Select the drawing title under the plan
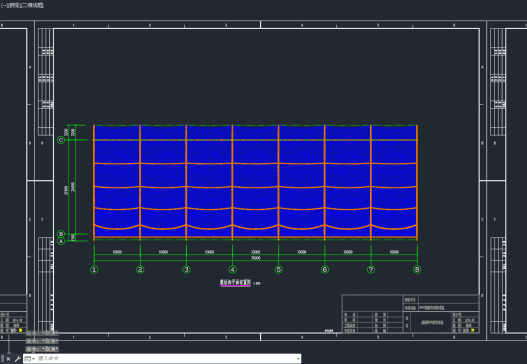527x364 pixels. (235, 283)
